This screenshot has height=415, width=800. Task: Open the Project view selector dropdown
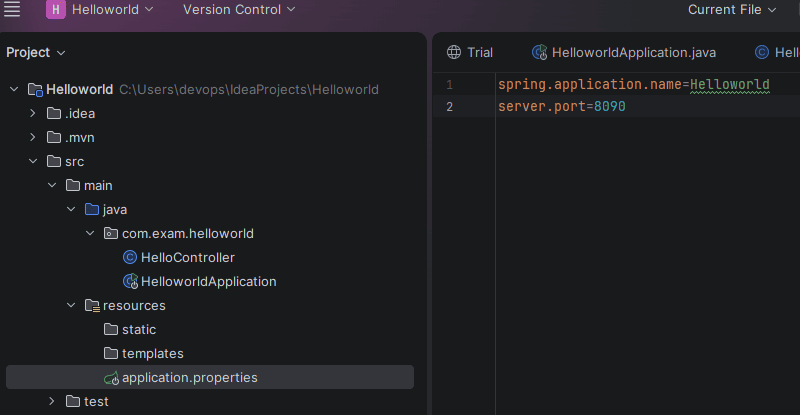[36, 53]
